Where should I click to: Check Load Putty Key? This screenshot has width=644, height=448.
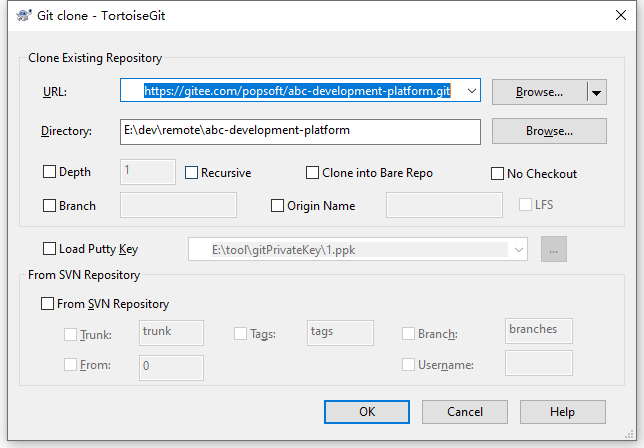pos(49,248)
